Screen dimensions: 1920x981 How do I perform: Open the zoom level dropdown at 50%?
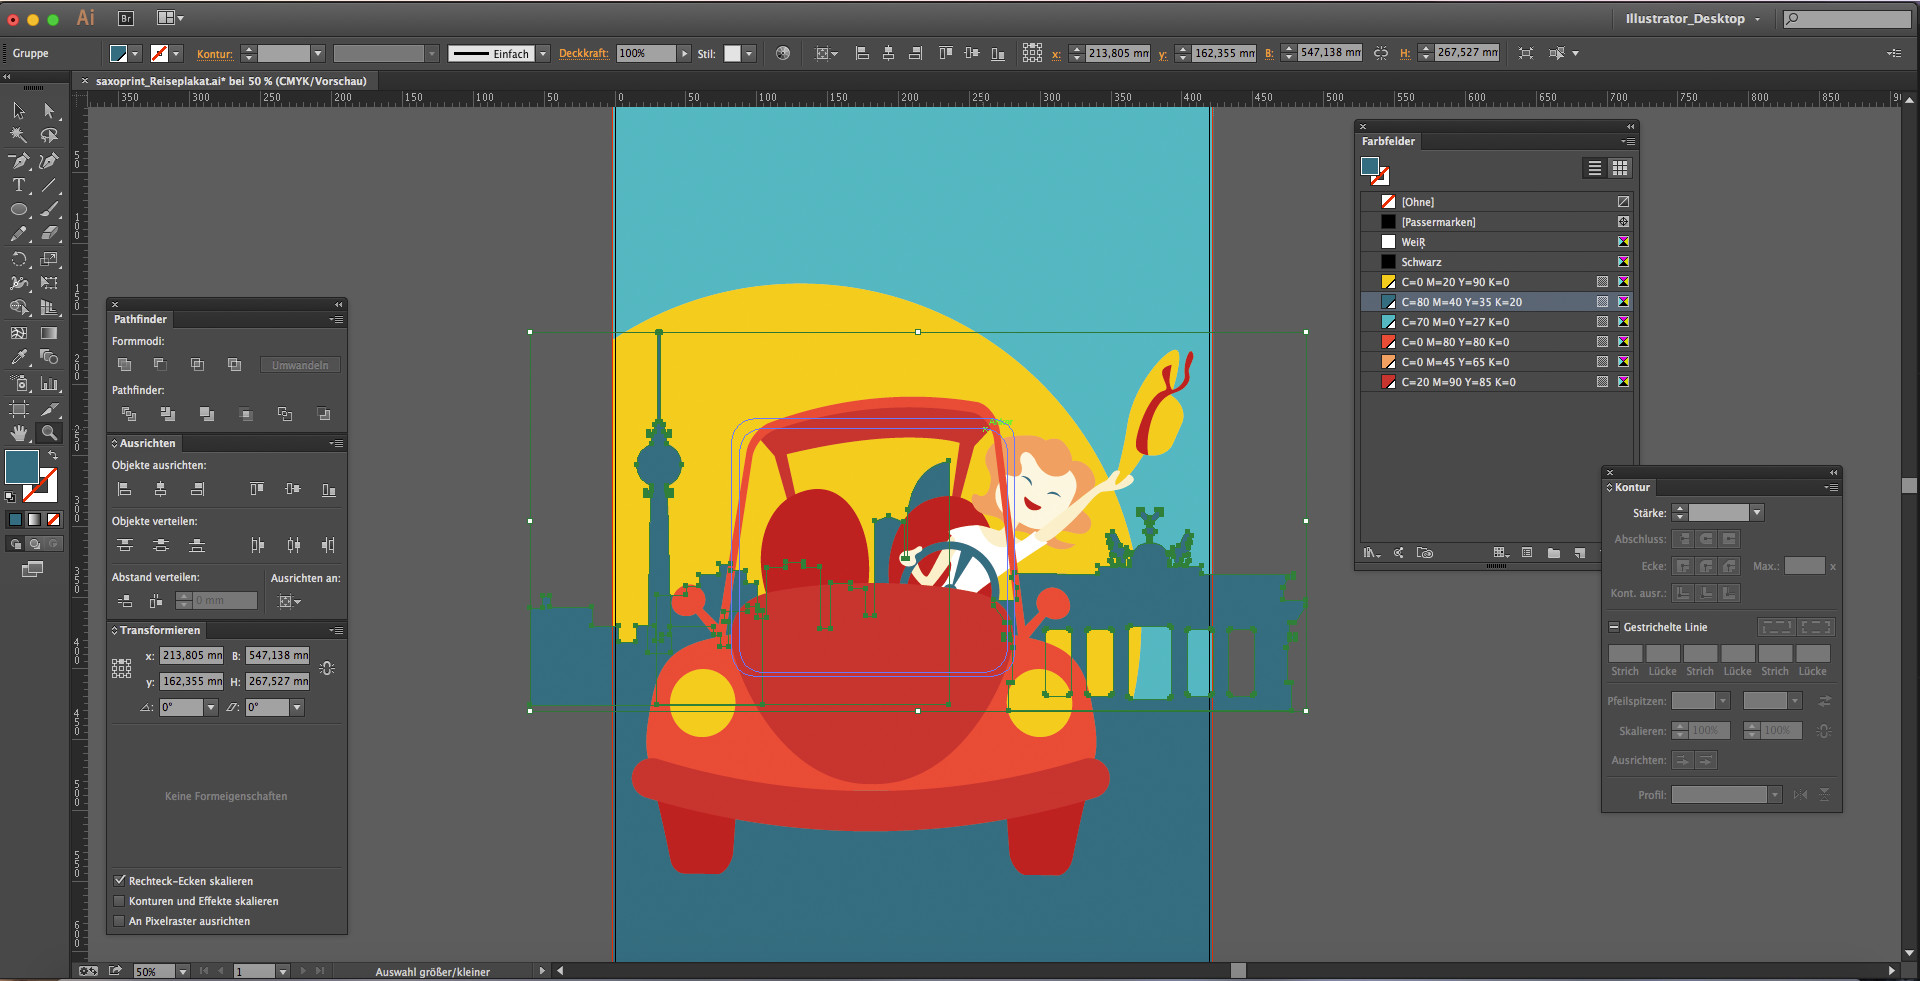click(182, 971)
